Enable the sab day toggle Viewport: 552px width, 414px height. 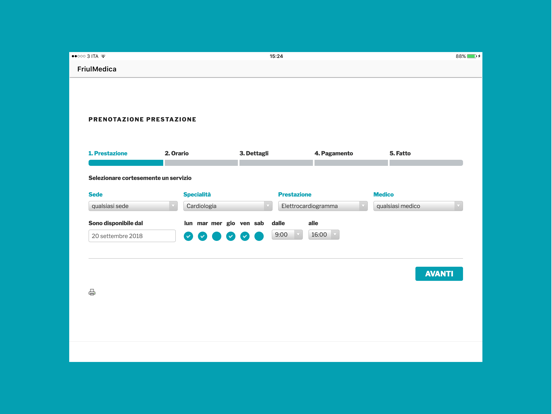pyautogui.click(x=259, y=236)
